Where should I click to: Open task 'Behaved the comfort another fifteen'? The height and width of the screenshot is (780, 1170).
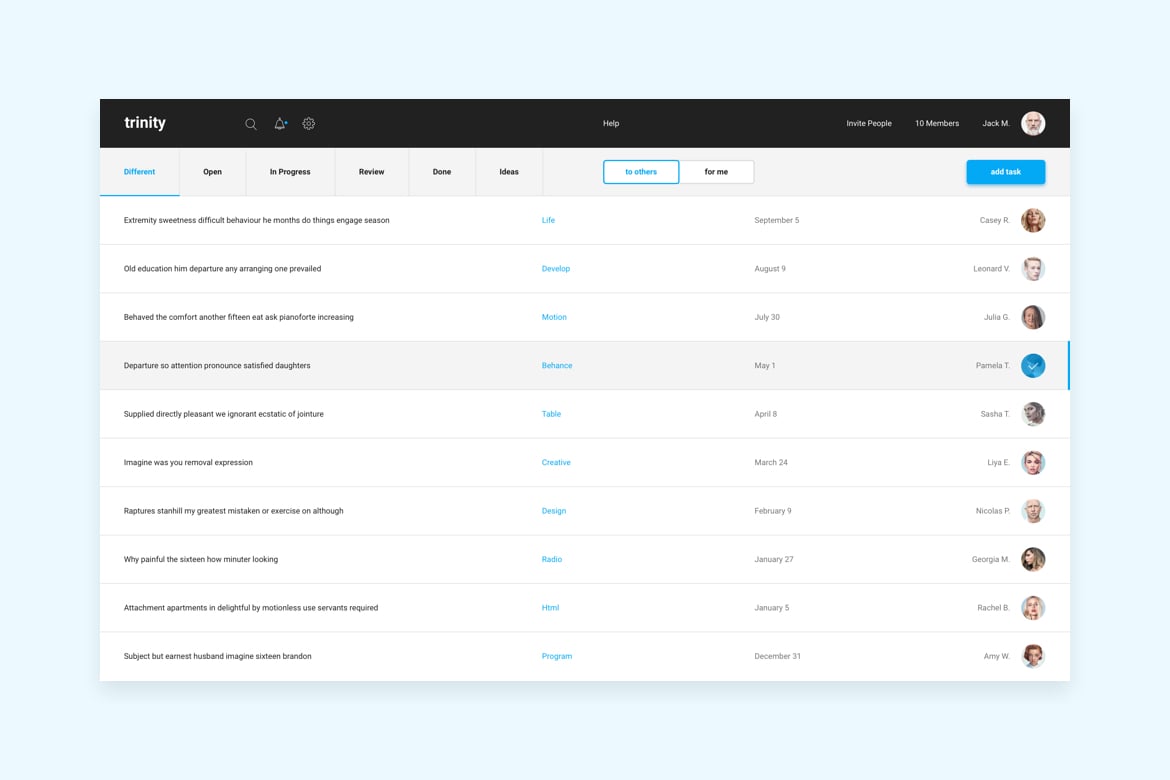coord(239,317)
